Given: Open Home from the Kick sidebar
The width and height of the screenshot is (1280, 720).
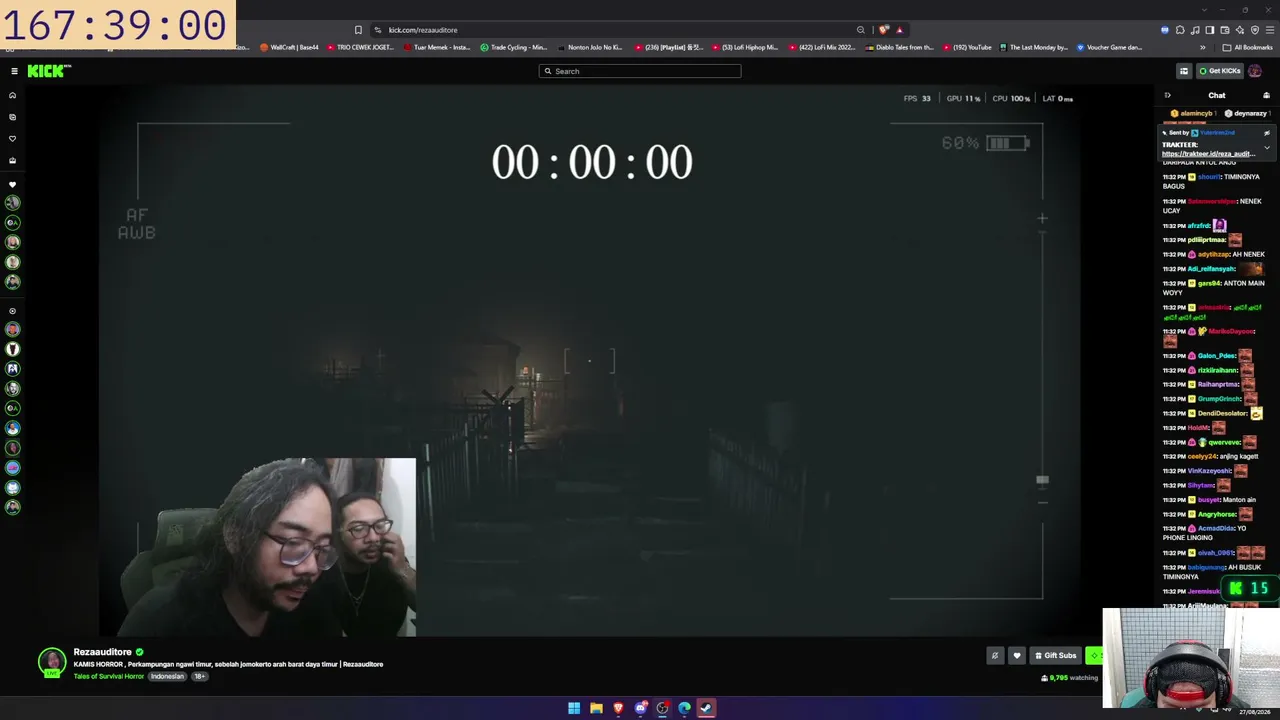Looking at the screenshot, I should [x=13, y=96].
